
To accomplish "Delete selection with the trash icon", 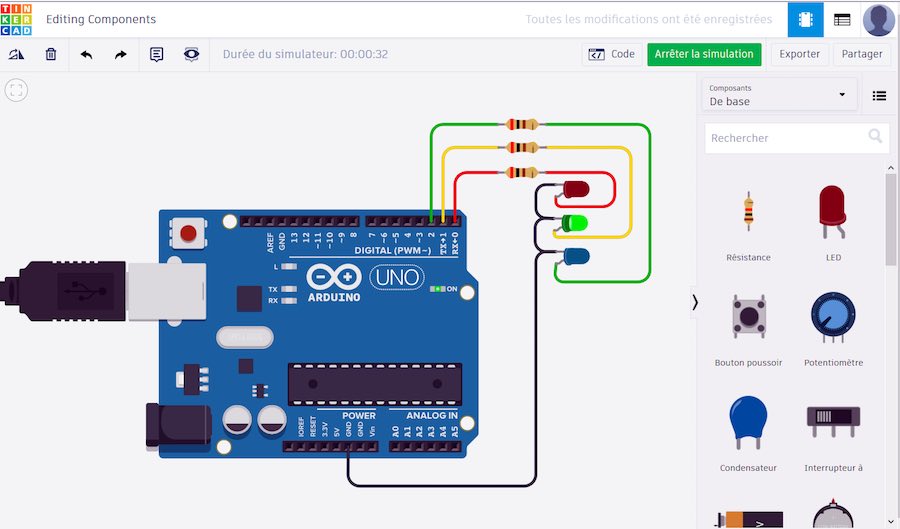I will [x=51, y=55].
